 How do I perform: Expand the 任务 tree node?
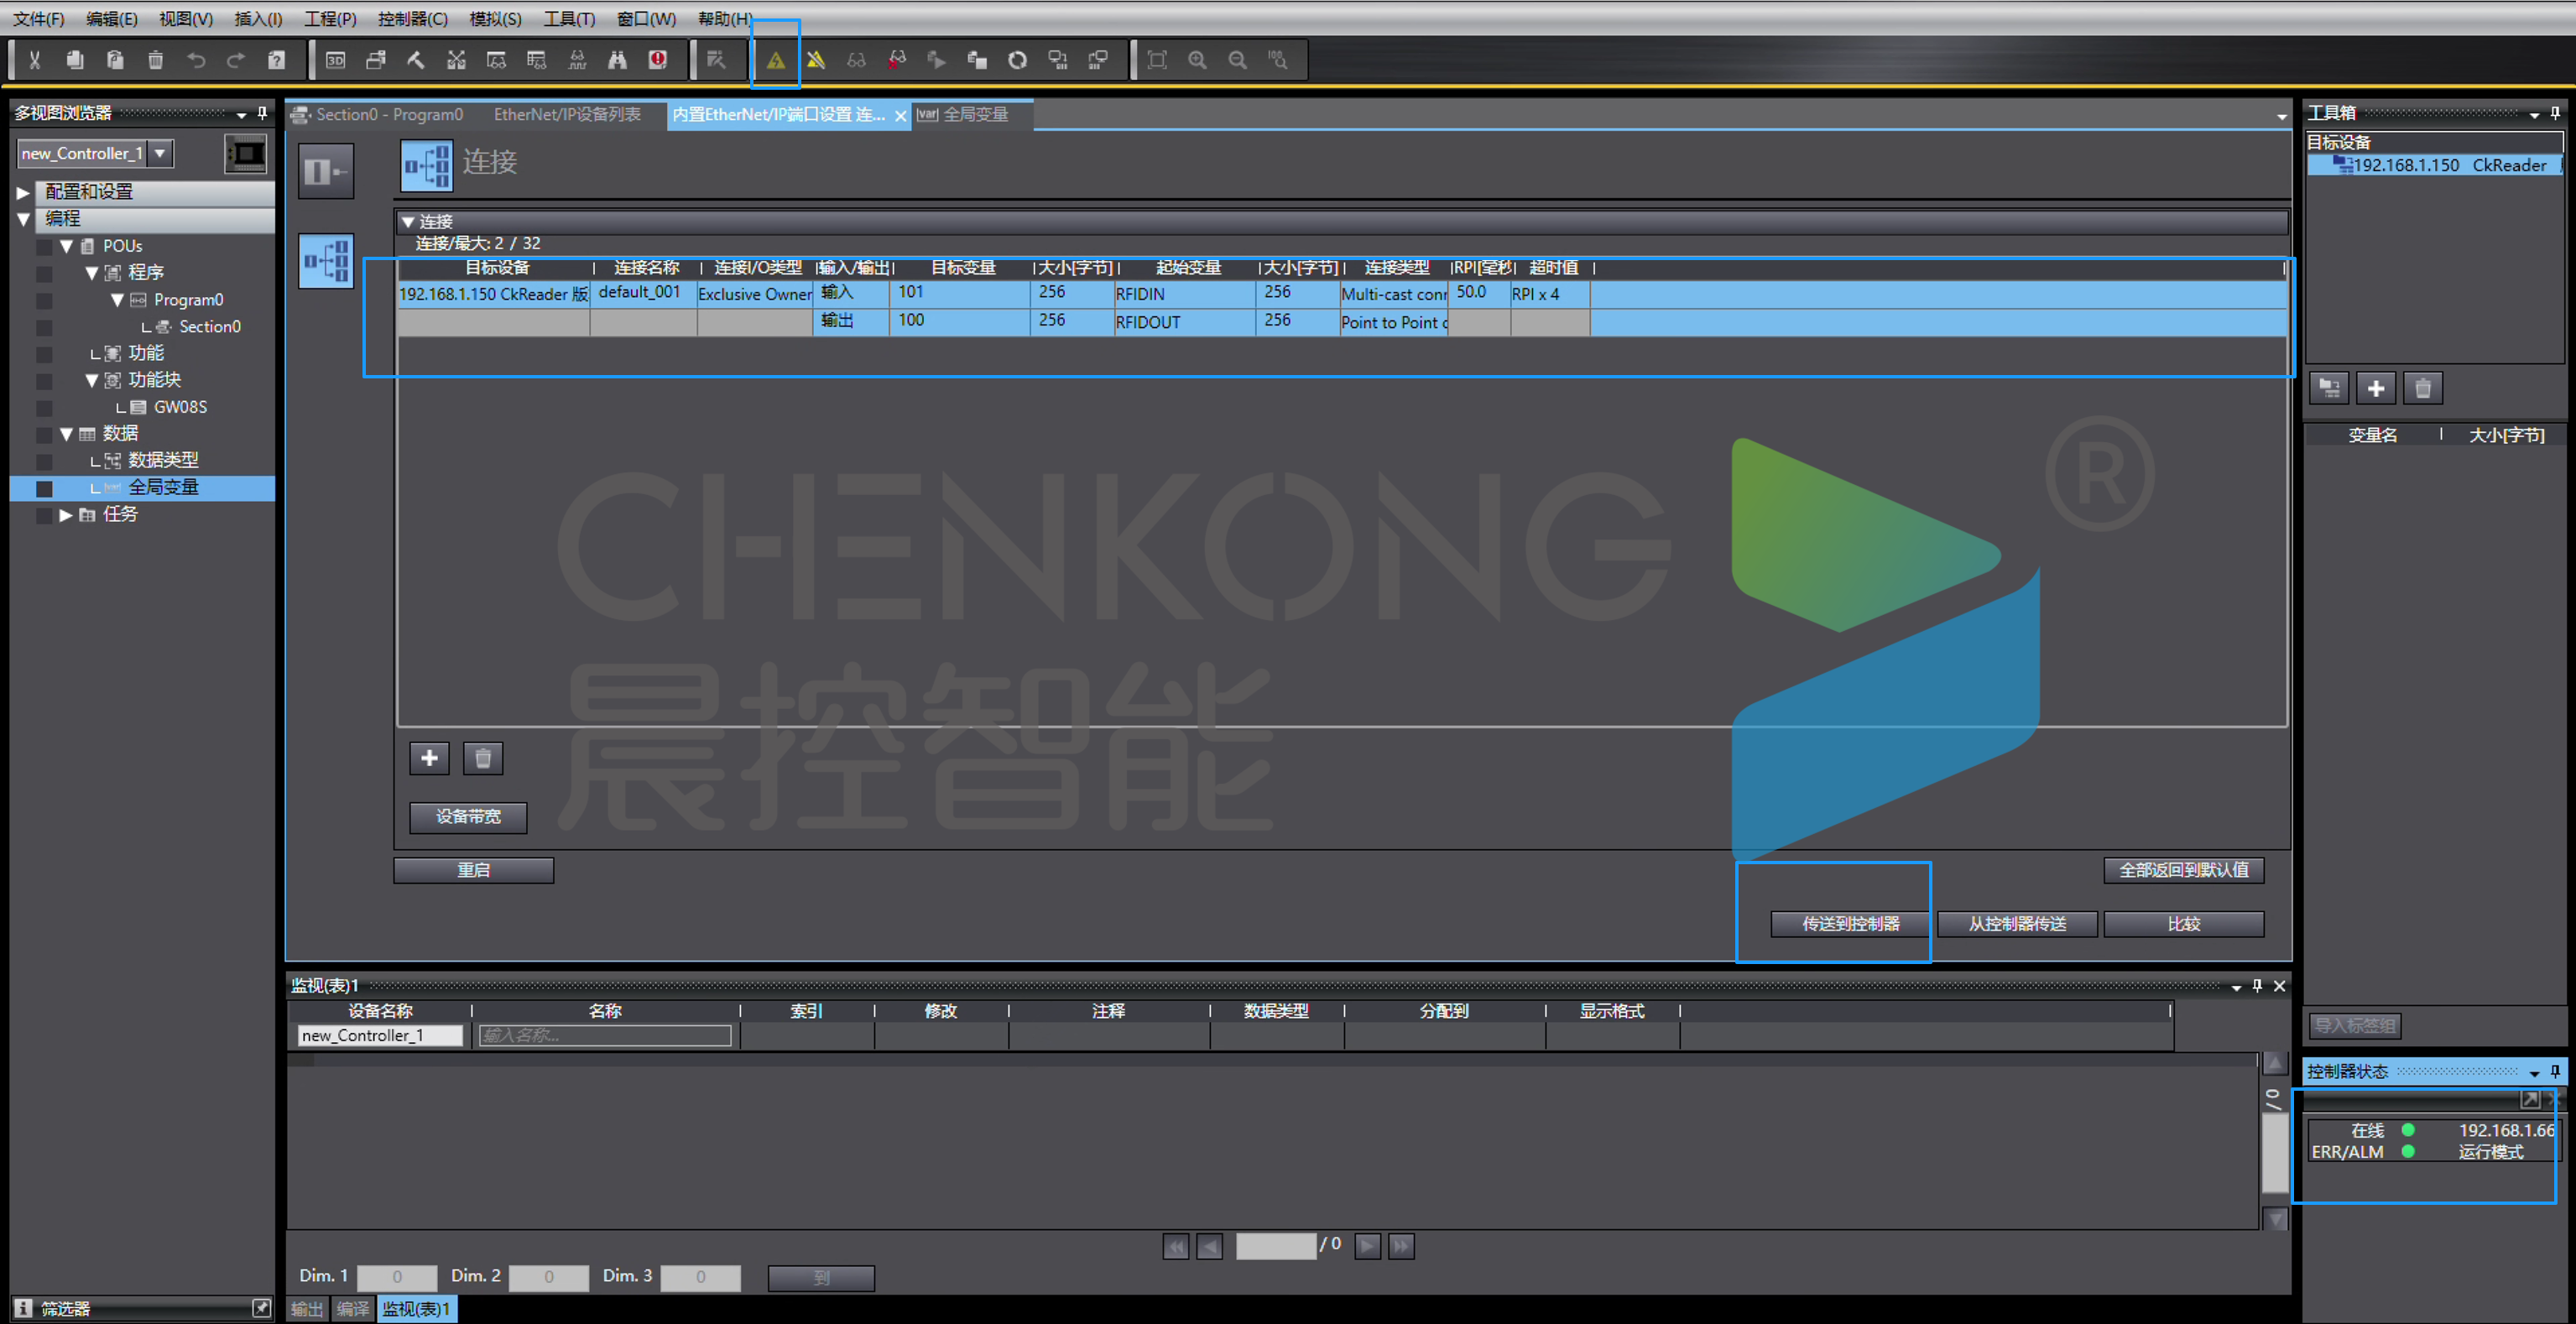pos(66,515)
